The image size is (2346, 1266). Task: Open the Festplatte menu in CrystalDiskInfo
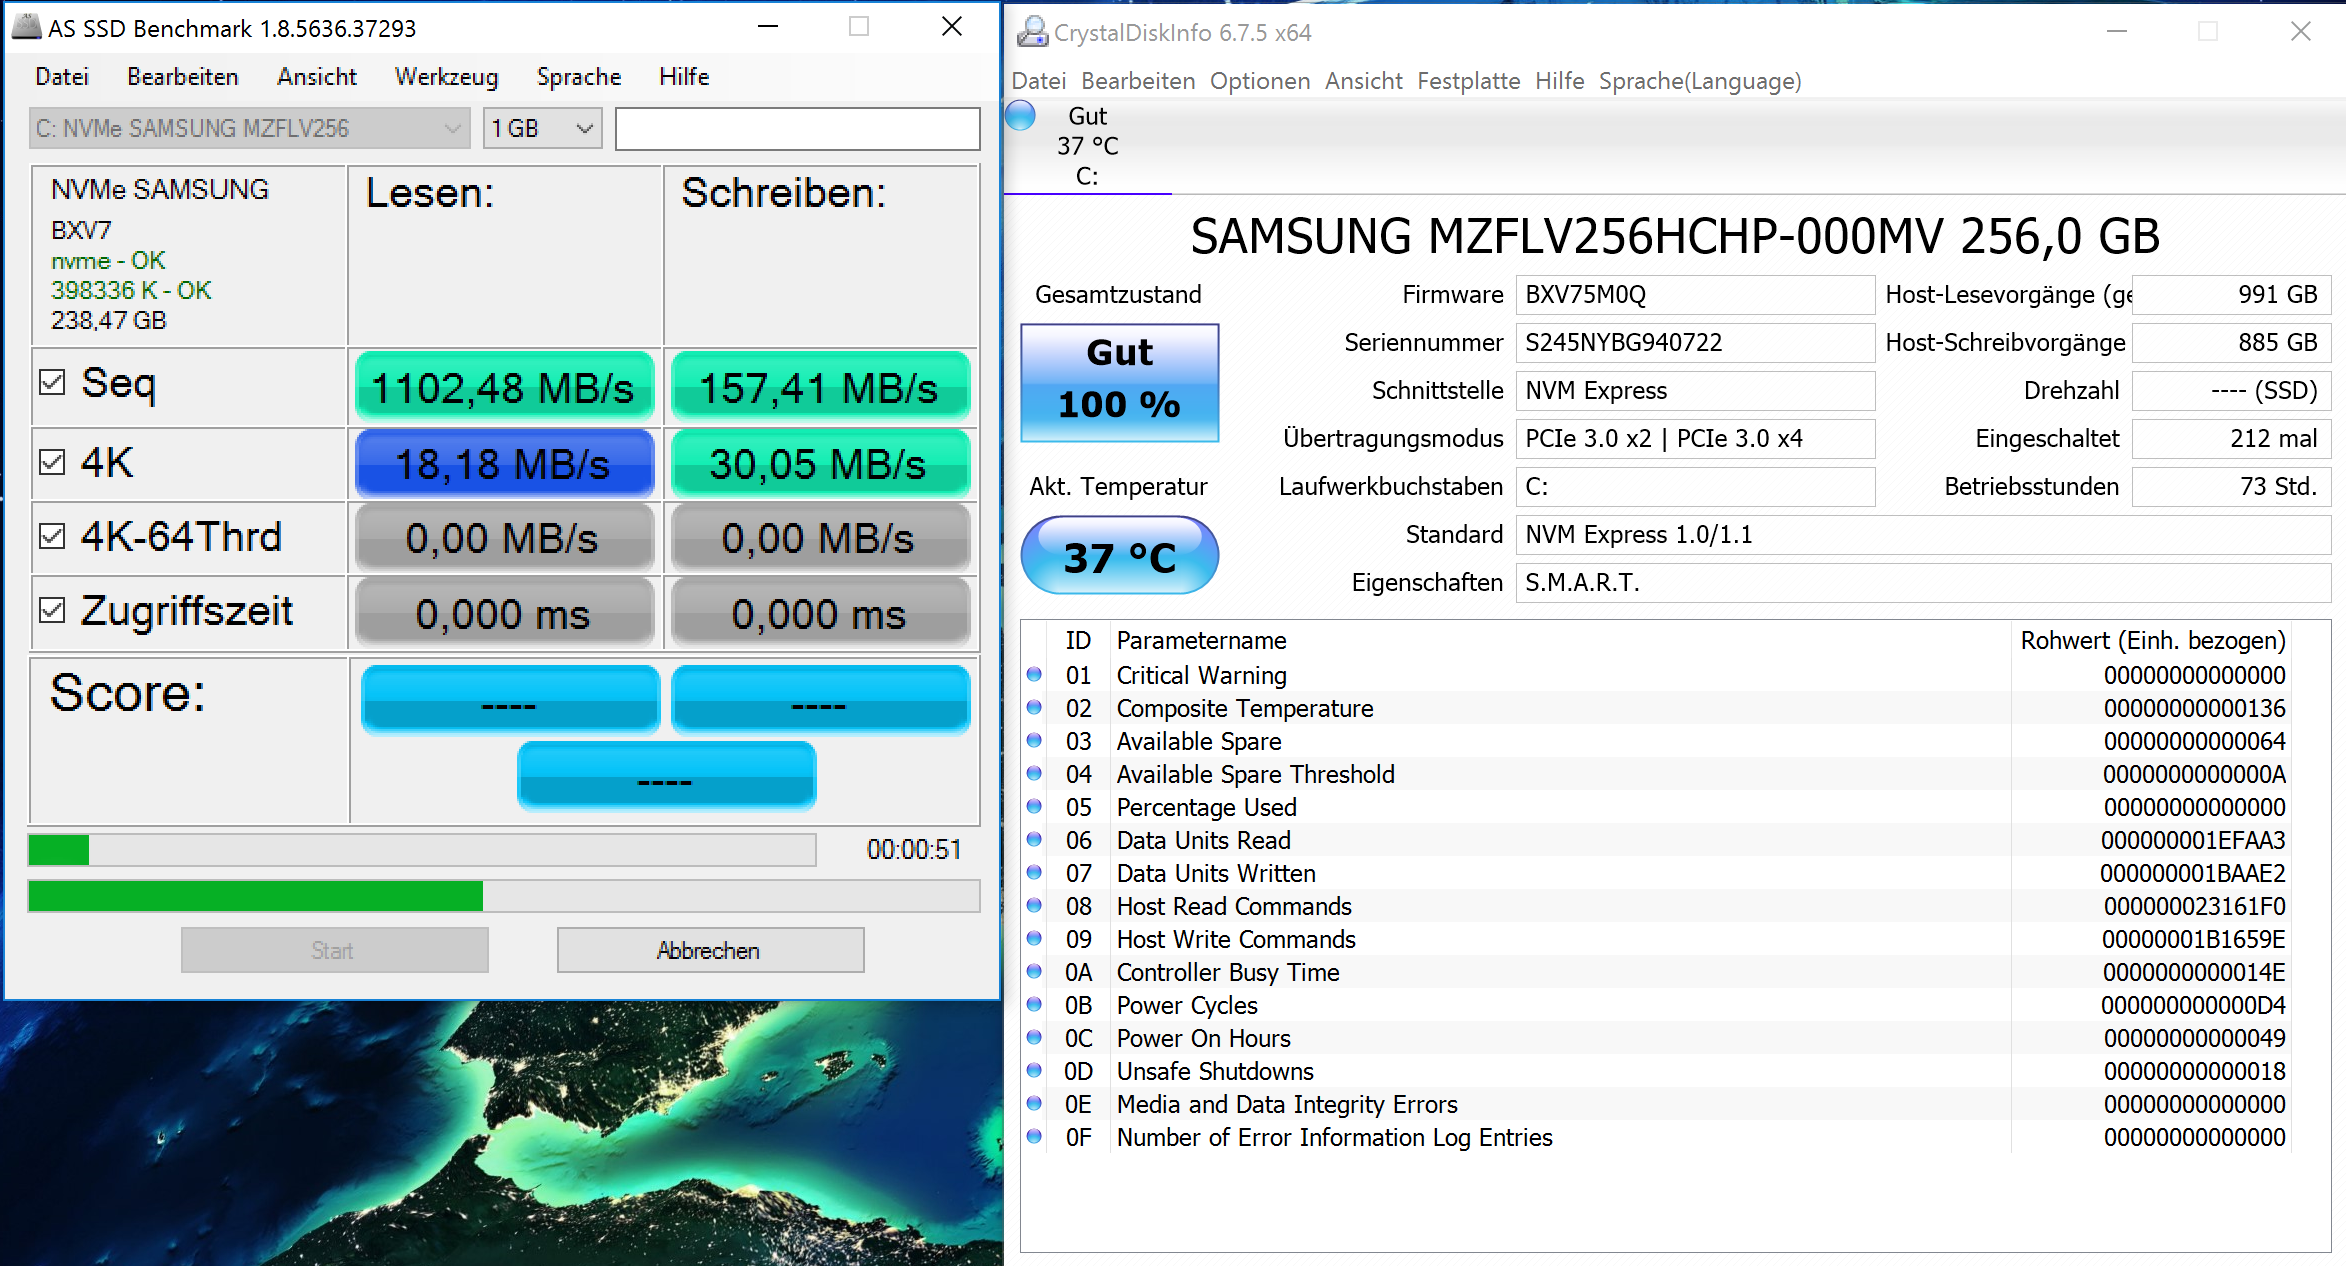(1469, 81)
